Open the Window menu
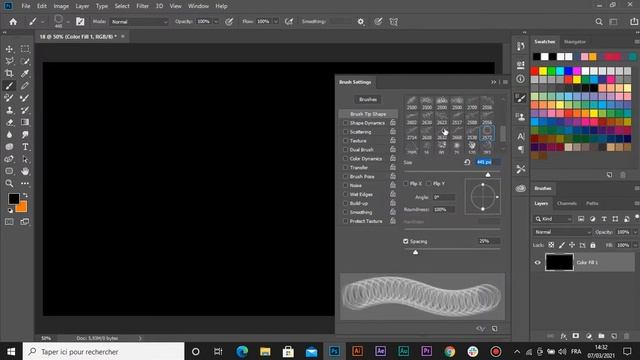The width and height of the screenshot is (640, 360). point(198,6)
